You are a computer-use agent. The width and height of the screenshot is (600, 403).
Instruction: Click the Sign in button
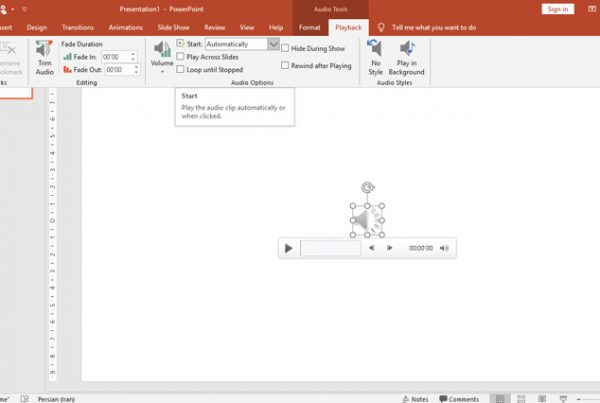pos(558,8)
